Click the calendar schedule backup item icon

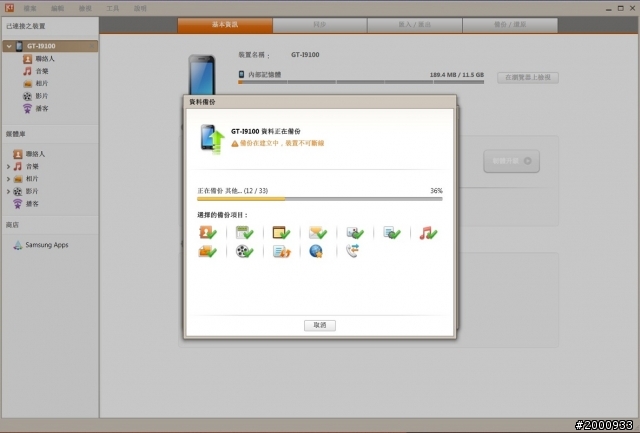(244, 233)
